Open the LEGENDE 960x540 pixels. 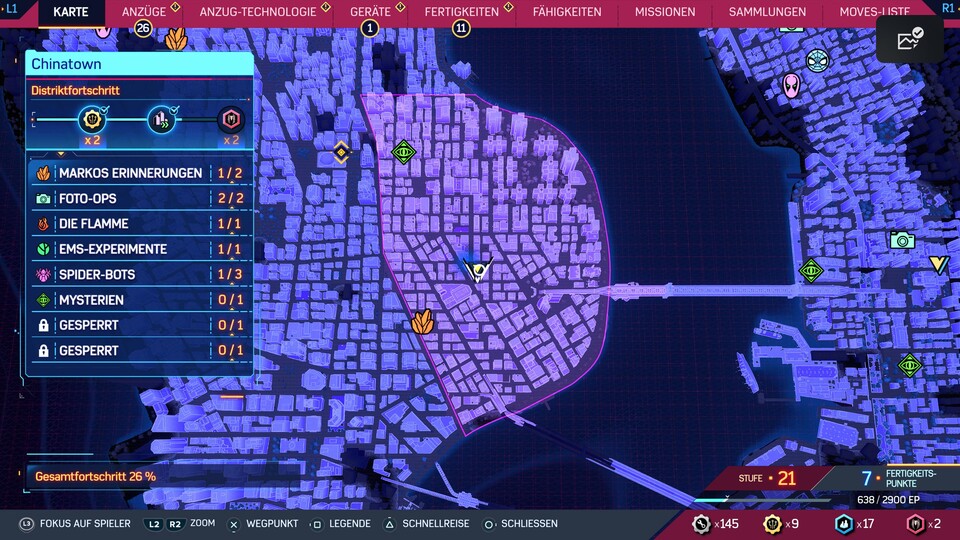point(340,524)
